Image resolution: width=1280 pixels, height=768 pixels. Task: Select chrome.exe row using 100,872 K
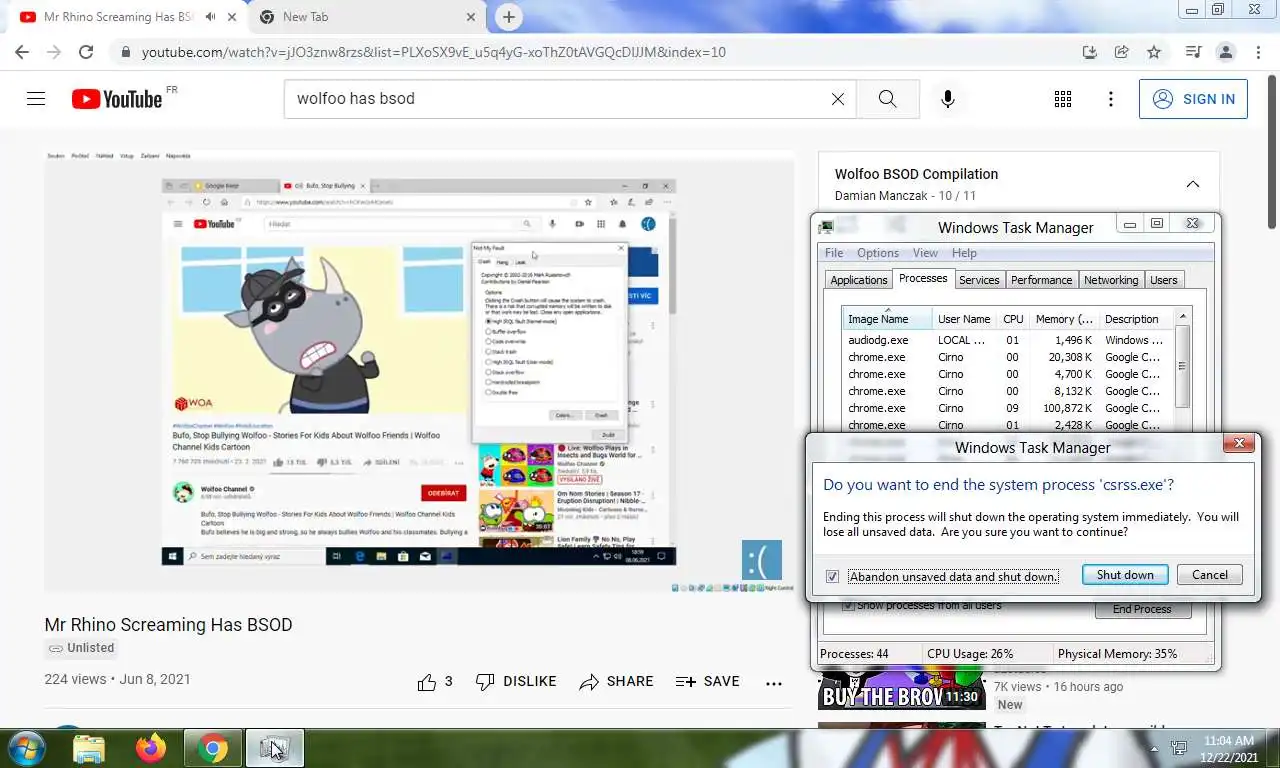(1007, 408)
